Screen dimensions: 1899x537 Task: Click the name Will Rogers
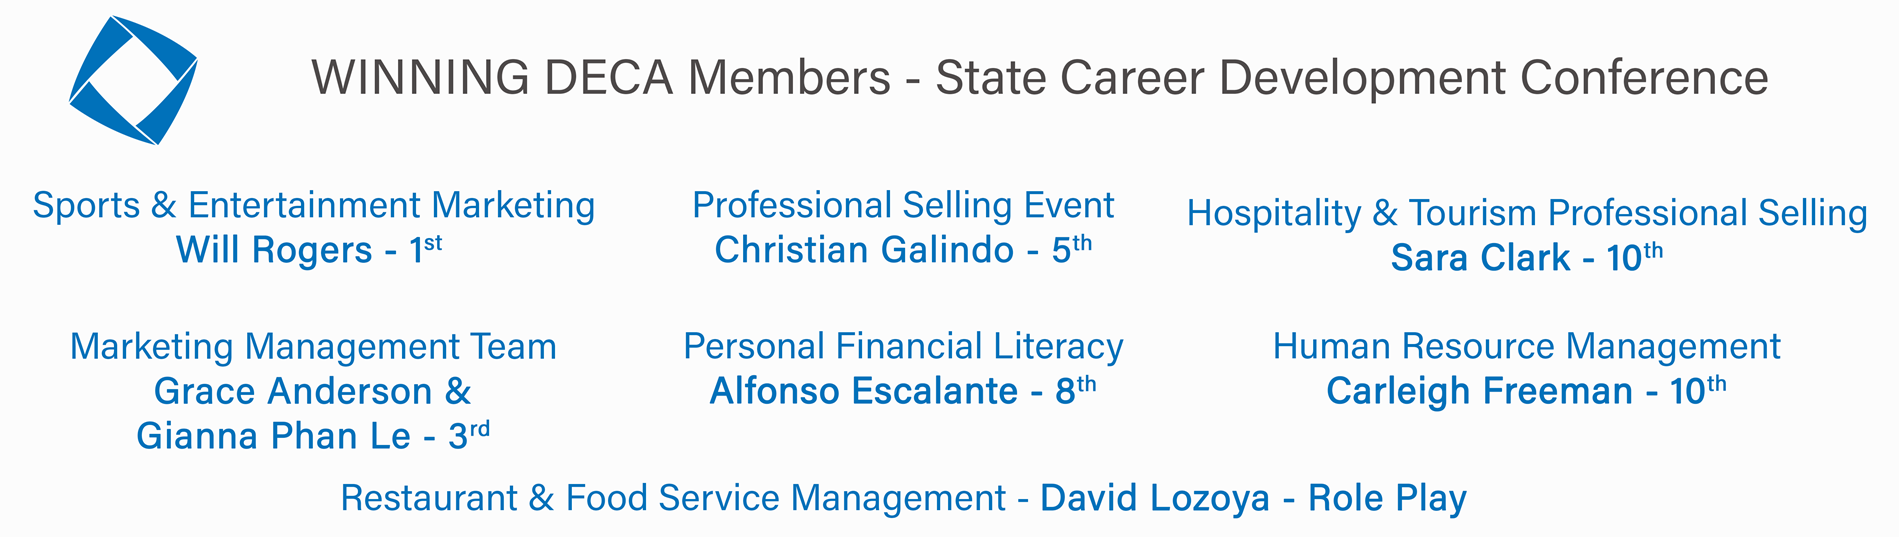[x=273, y=250]
